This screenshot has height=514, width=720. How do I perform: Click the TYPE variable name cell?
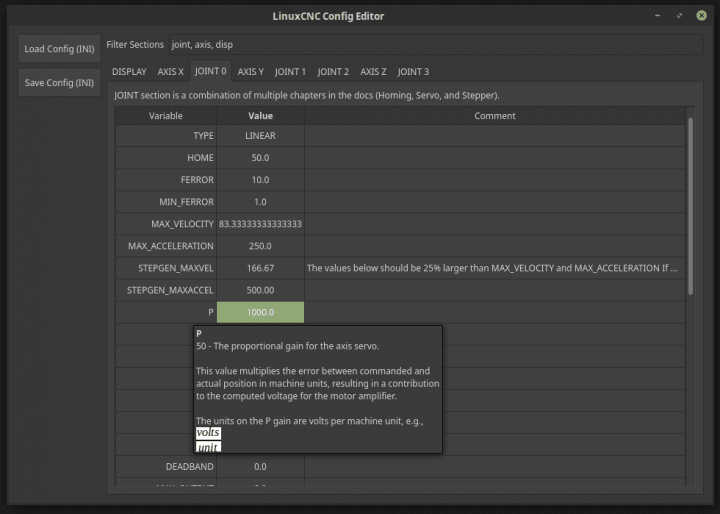coord(166,136)
